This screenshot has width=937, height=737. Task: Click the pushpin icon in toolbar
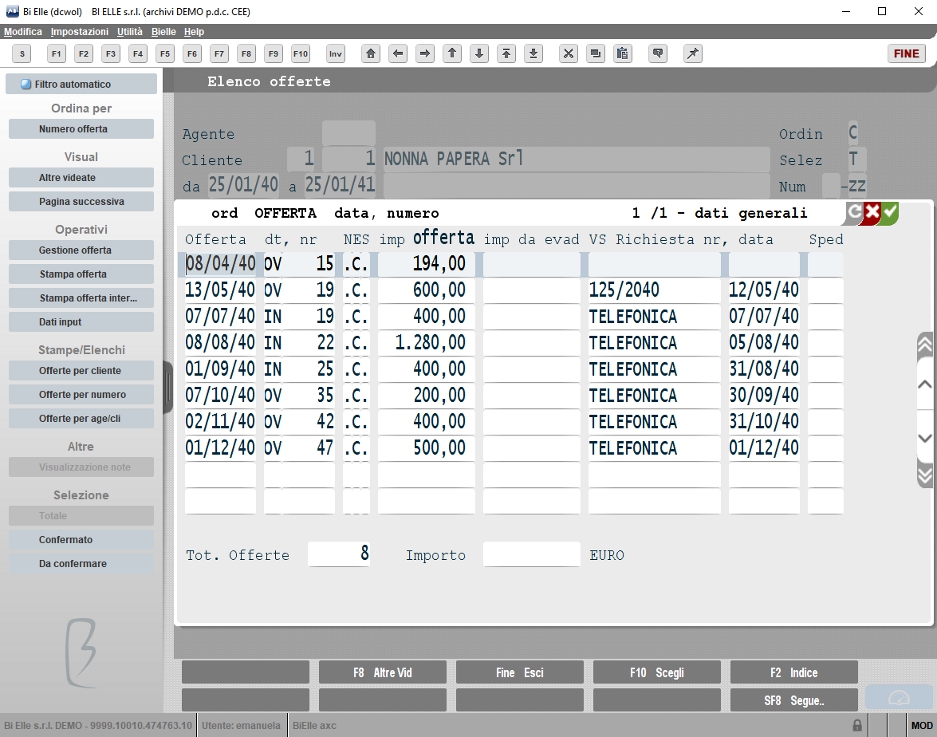pos(693,54)
